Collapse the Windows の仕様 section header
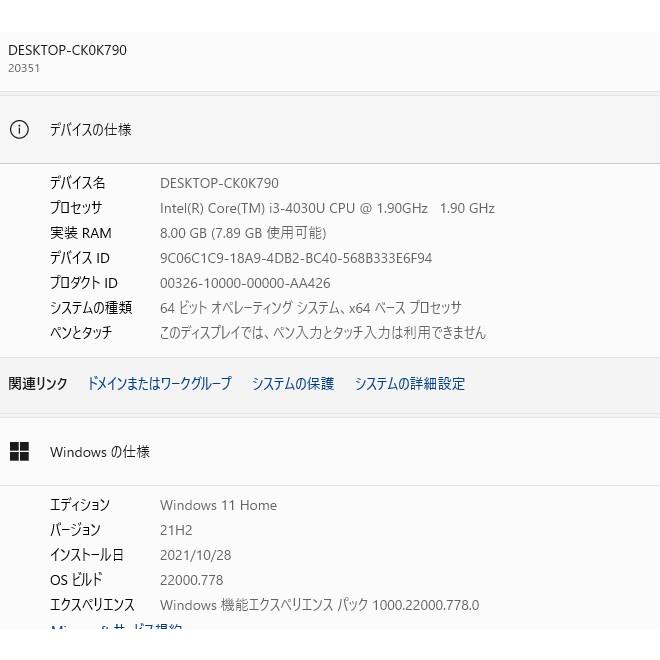 click(x=330, y=451)
